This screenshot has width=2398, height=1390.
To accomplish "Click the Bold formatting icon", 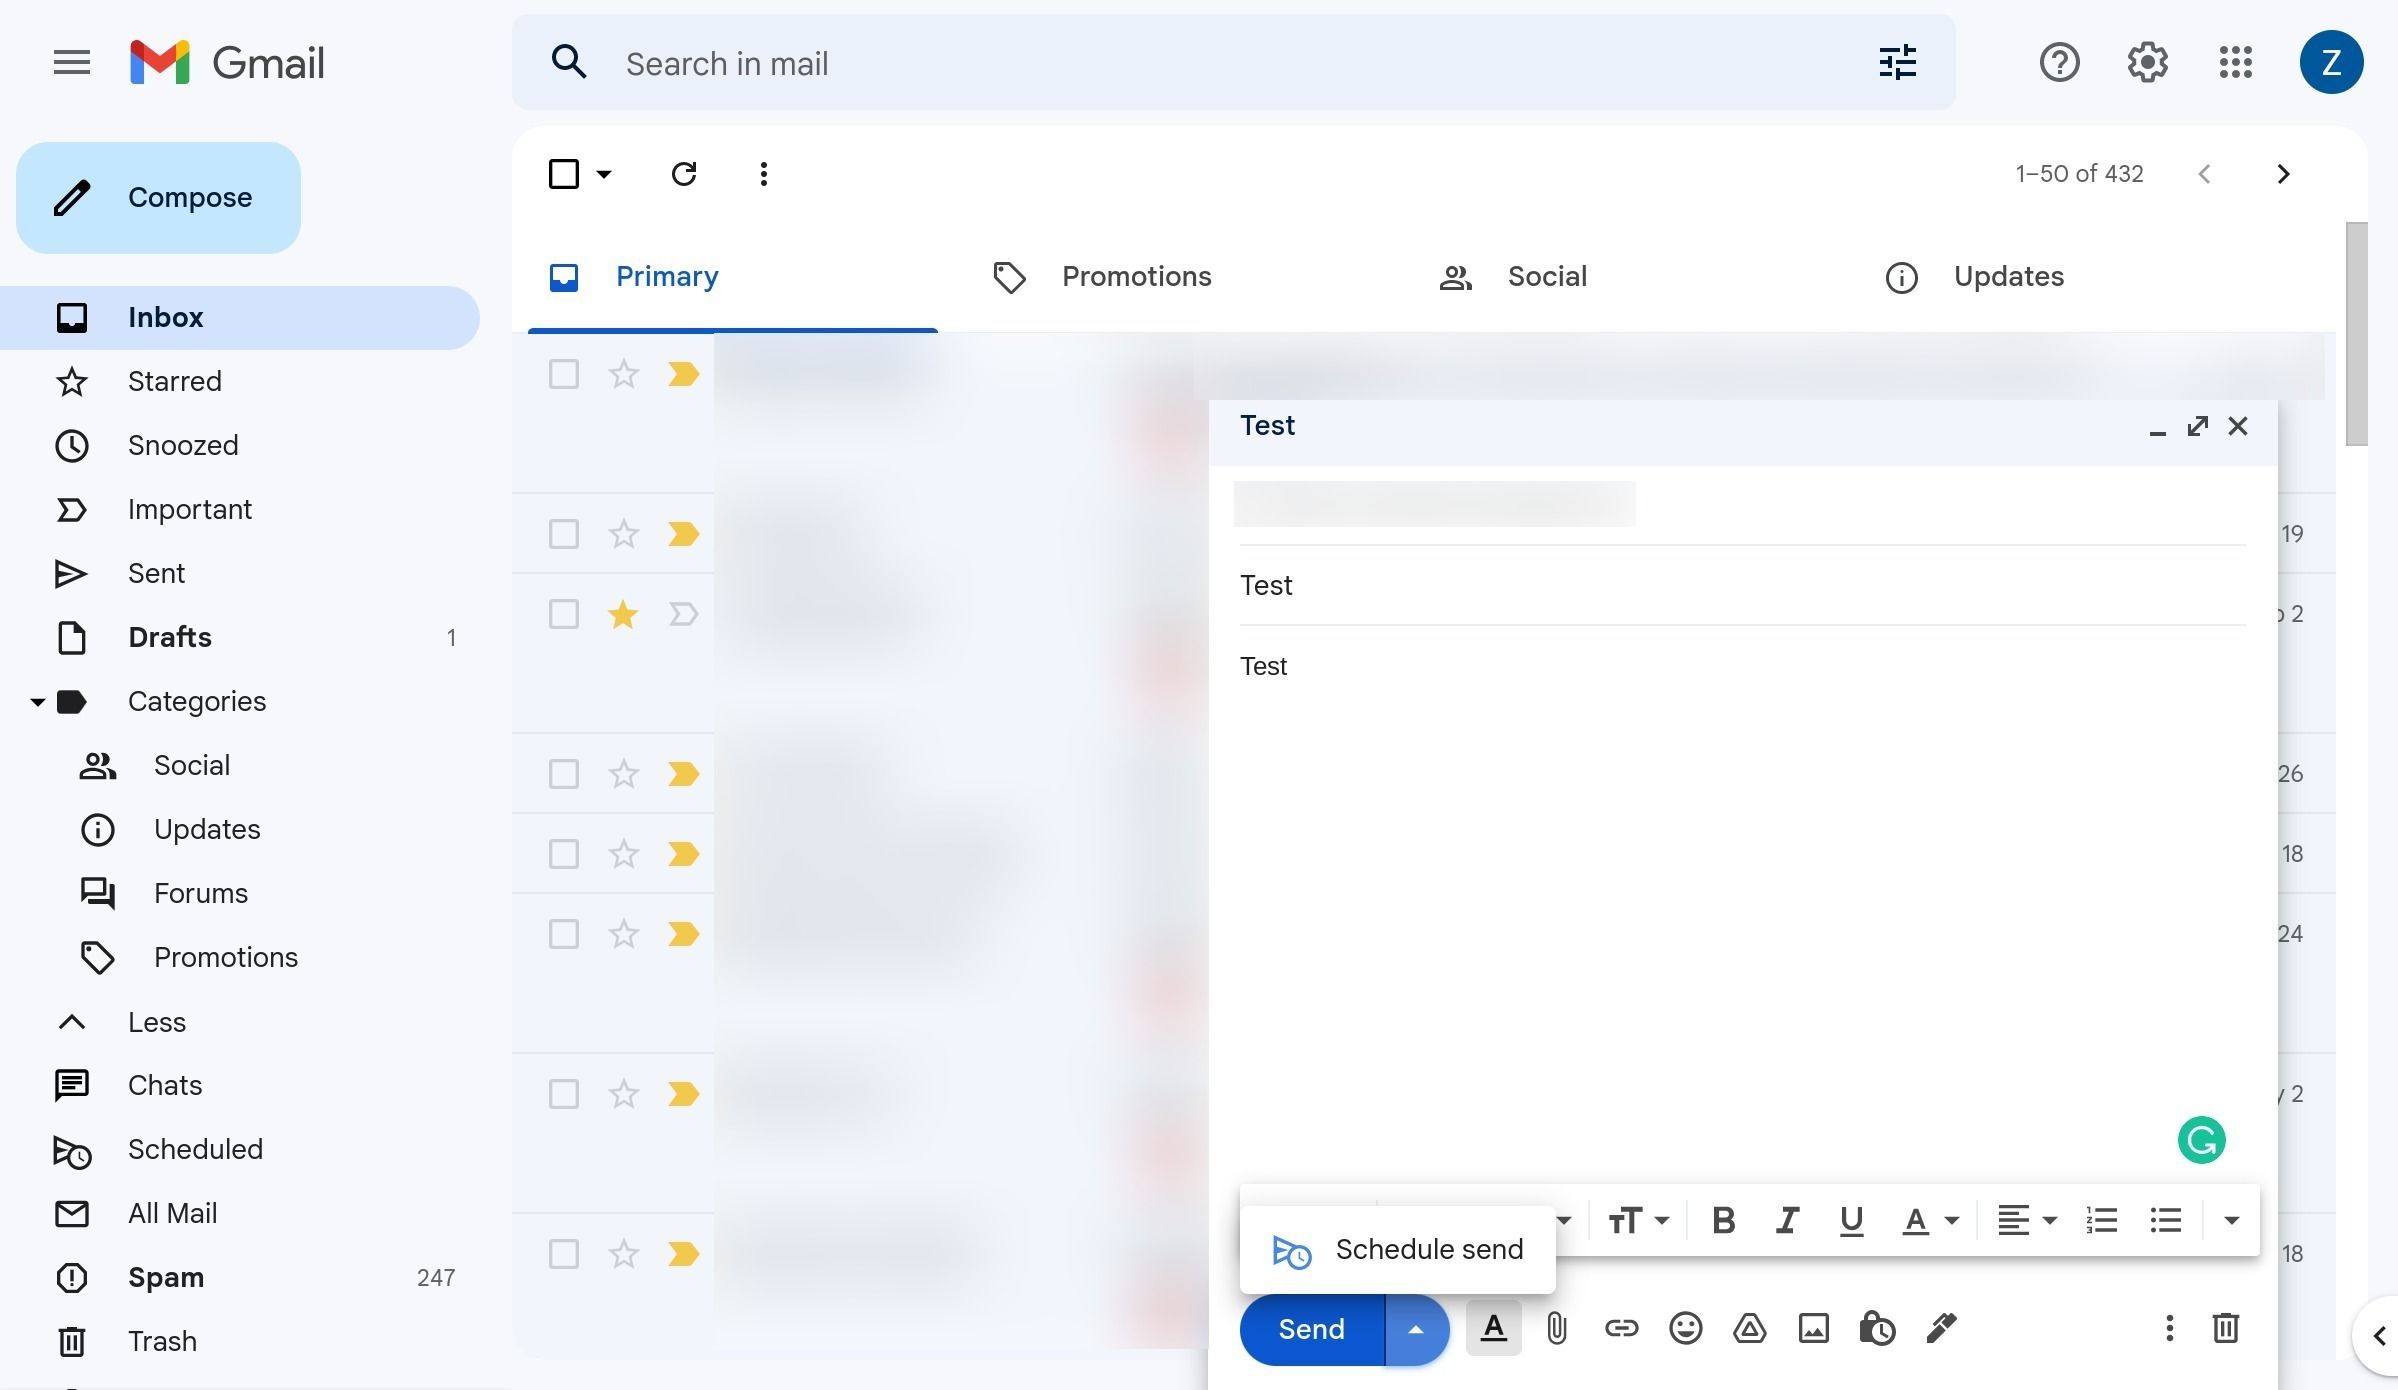I will click(x=1720, y=1220).
